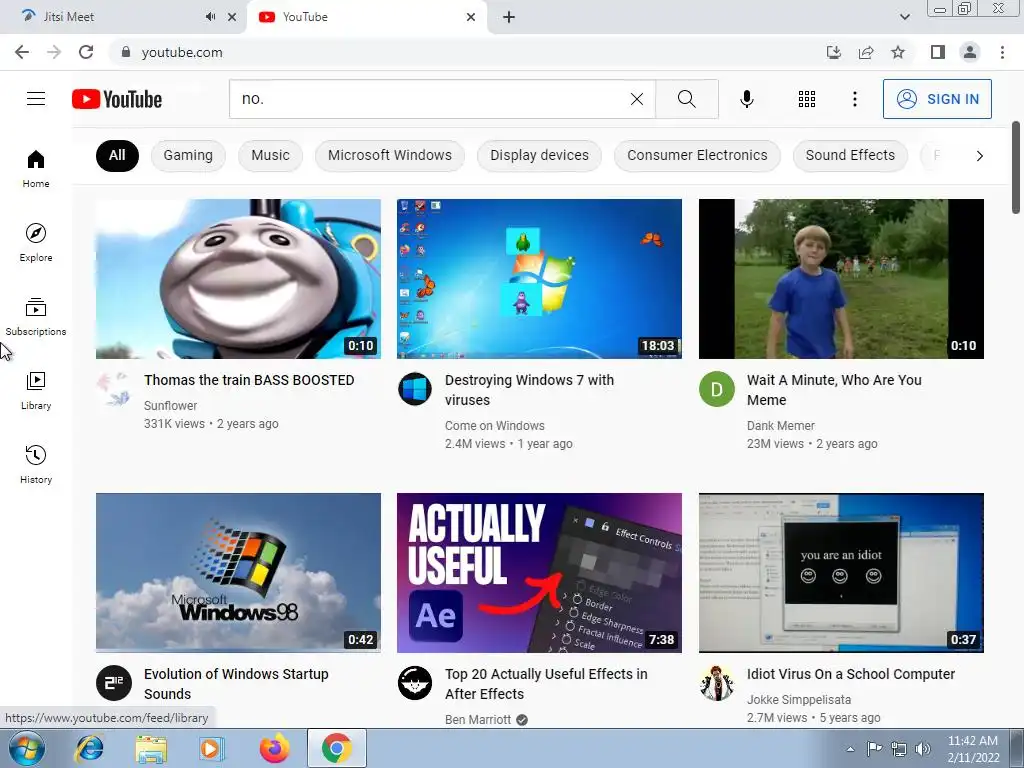Image resolution: width=1024 pixels, height=768 pixels.
Task: Close the YouTube tab
Action: point(471,17)
